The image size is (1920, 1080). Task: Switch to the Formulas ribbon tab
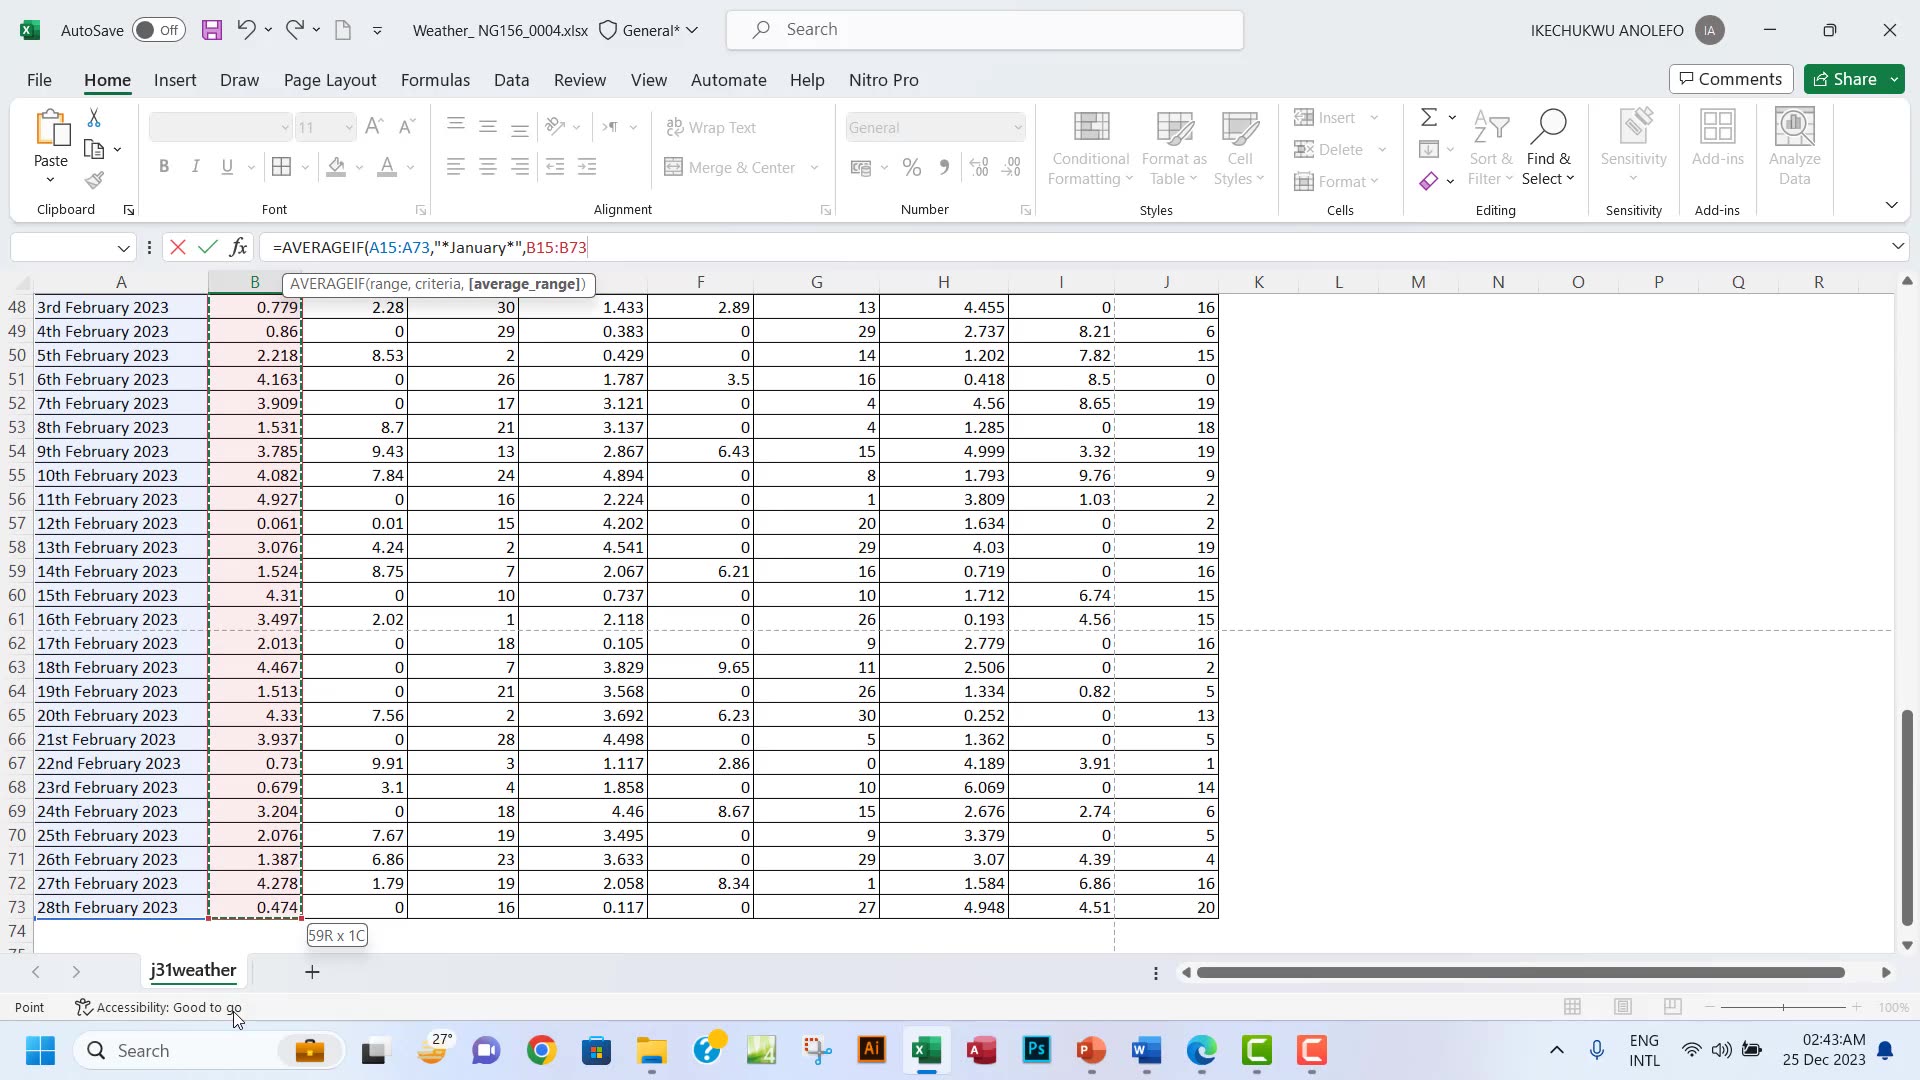click(435, 80)
